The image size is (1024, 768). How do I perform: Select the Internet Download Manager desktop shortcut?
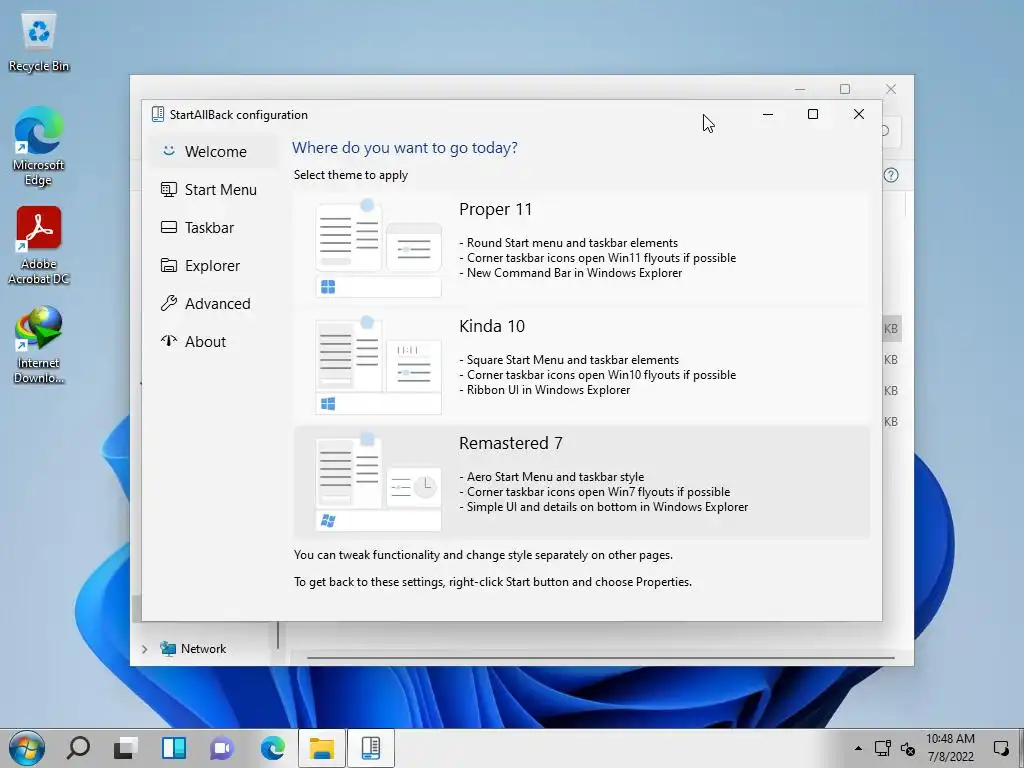[x=39, y=345]
